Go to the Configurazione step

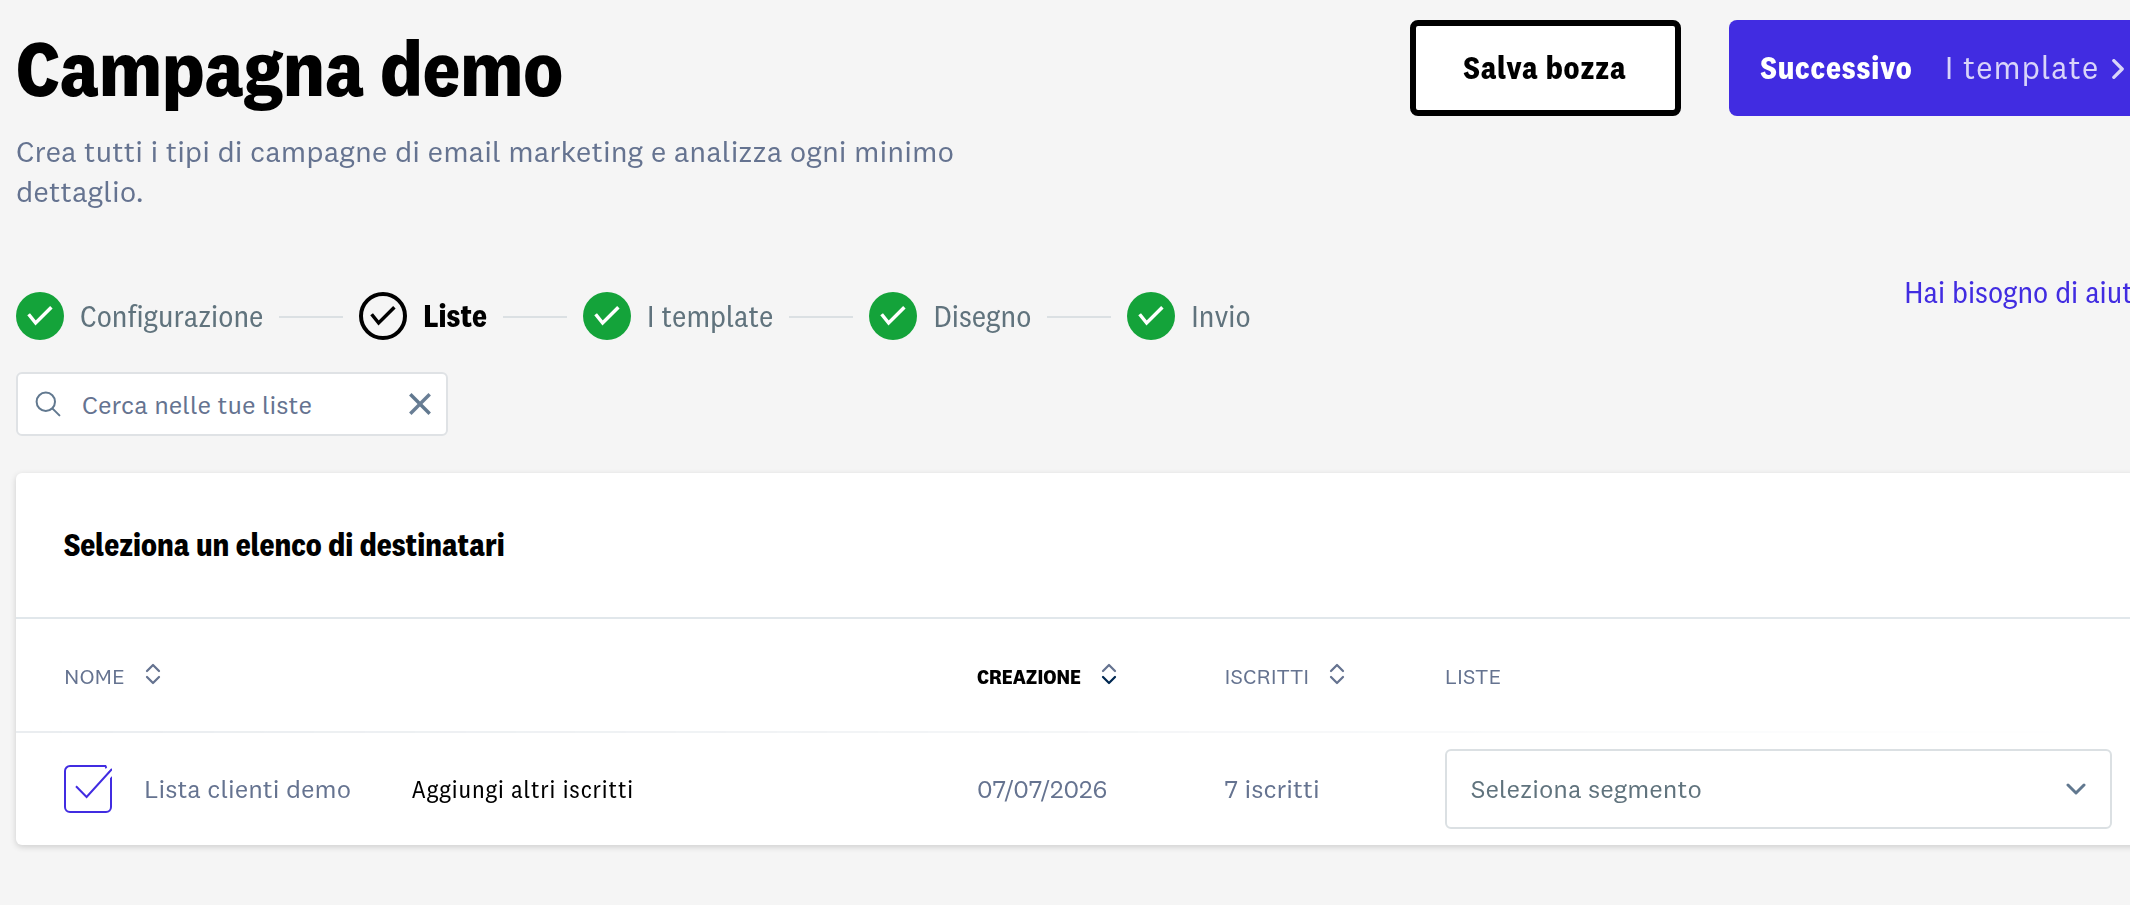click(171, 317)
